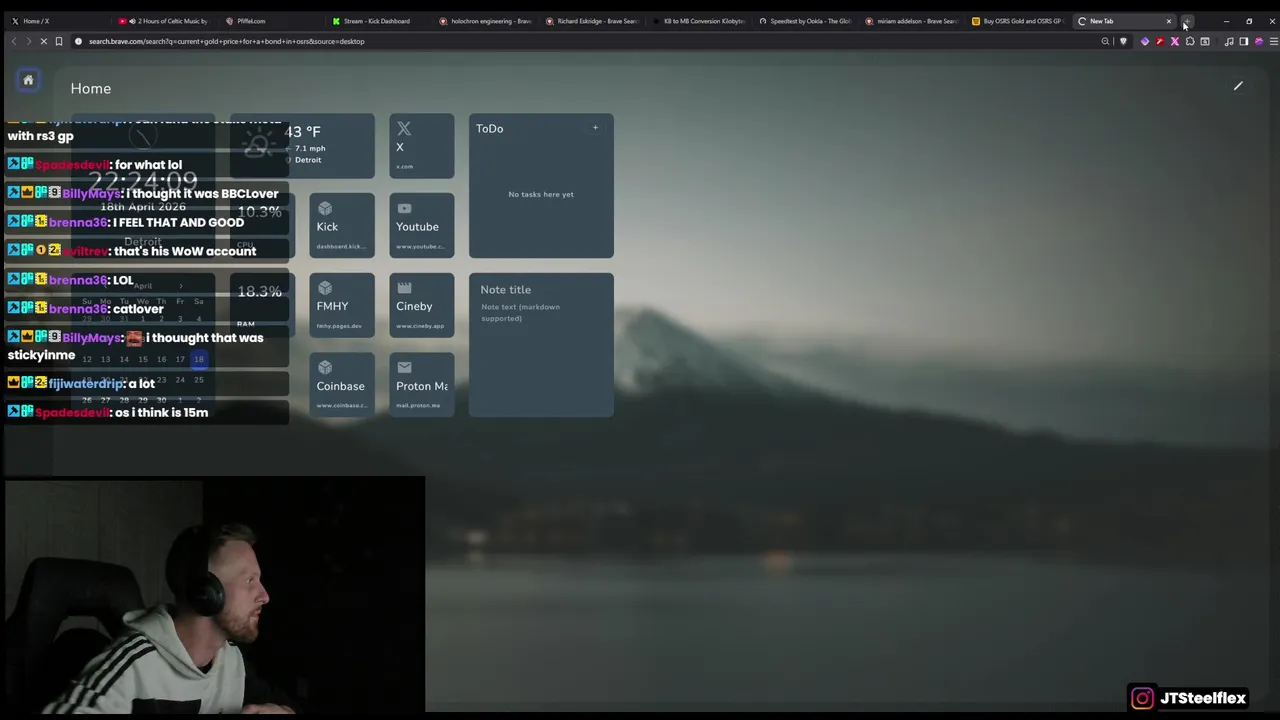Click the window-shaped icon beside the extensions puzzle
The width and height of the screenshot is (1280, 720).
(x=1205, y=41)
